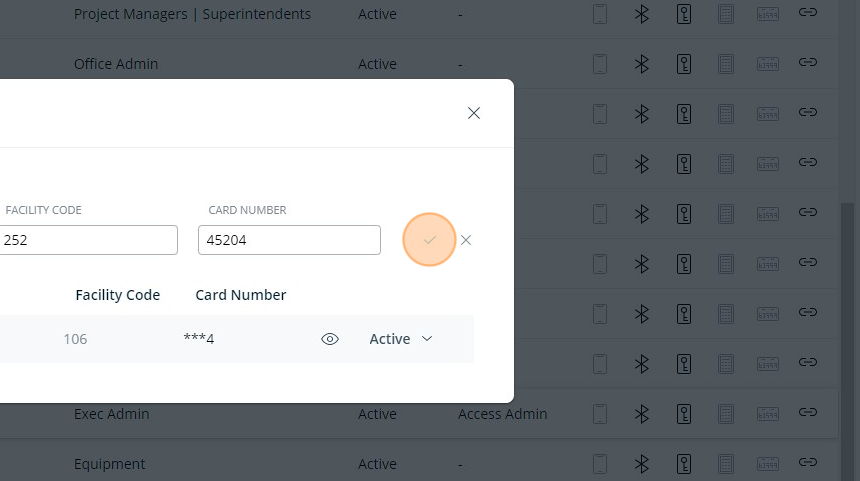The image size is (860, 481).
Task: Reveal the masked card number with eye icon
Action: [330, 339]
